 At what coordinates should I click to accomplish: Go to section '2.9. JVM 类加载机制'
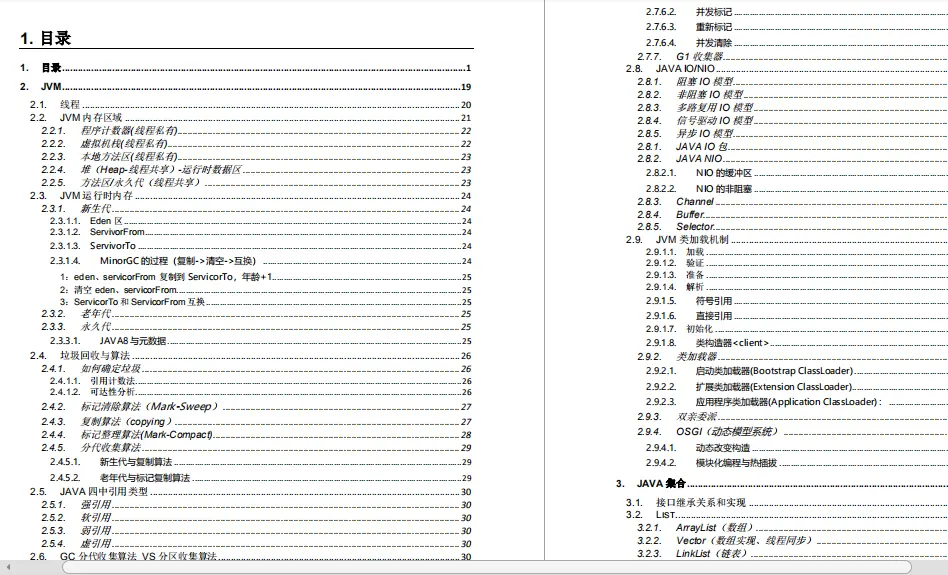point(787,240)
